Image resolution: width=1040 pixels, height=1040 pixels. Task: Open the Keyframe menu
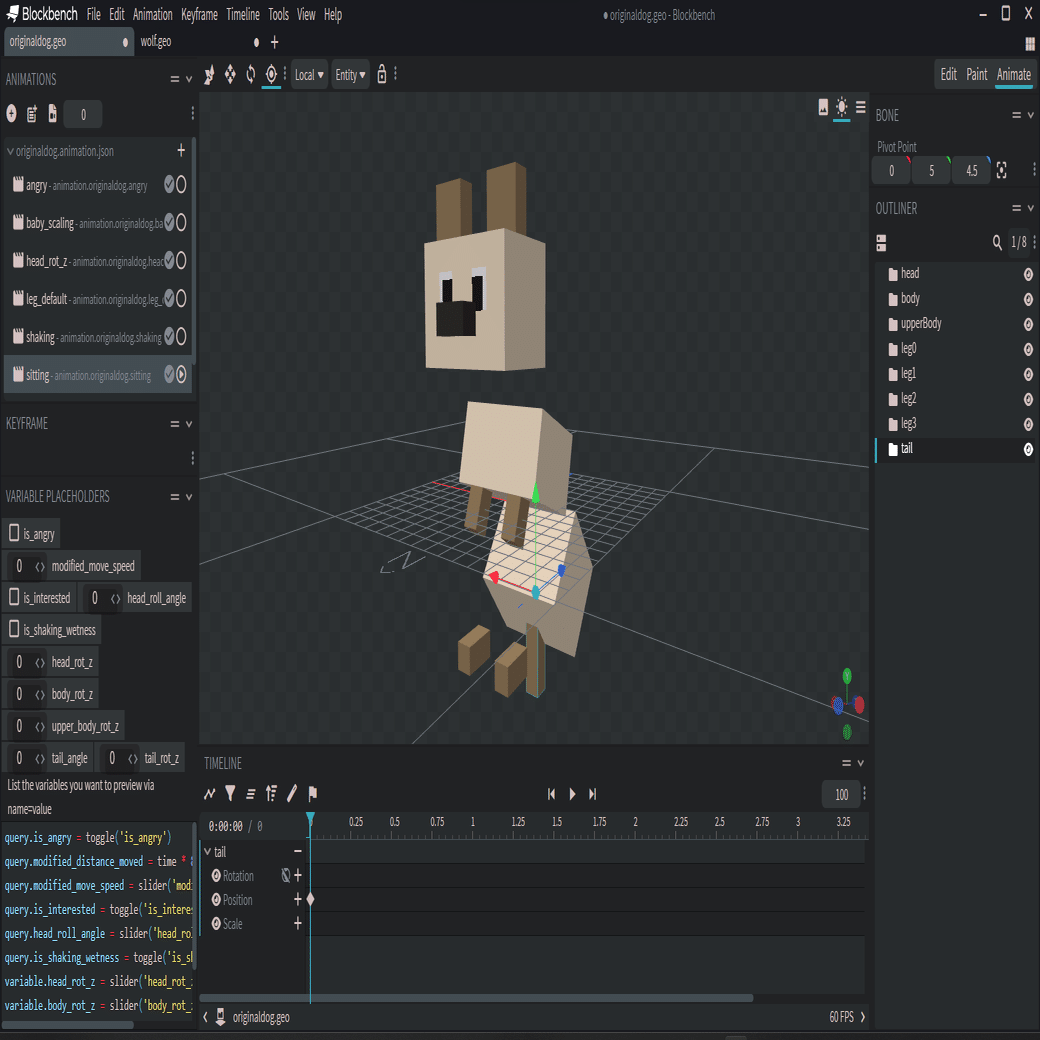pos(200,14)
